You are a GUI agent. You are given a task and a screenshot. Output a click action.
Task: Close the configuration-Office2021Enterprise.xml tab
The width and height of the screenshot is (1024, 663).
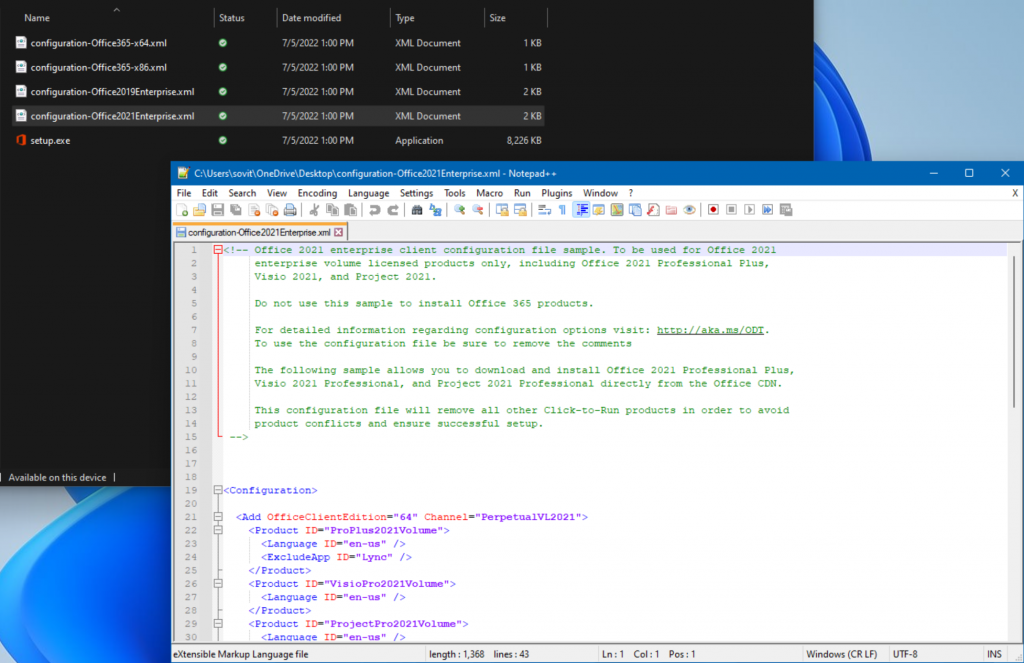[338, 232]
